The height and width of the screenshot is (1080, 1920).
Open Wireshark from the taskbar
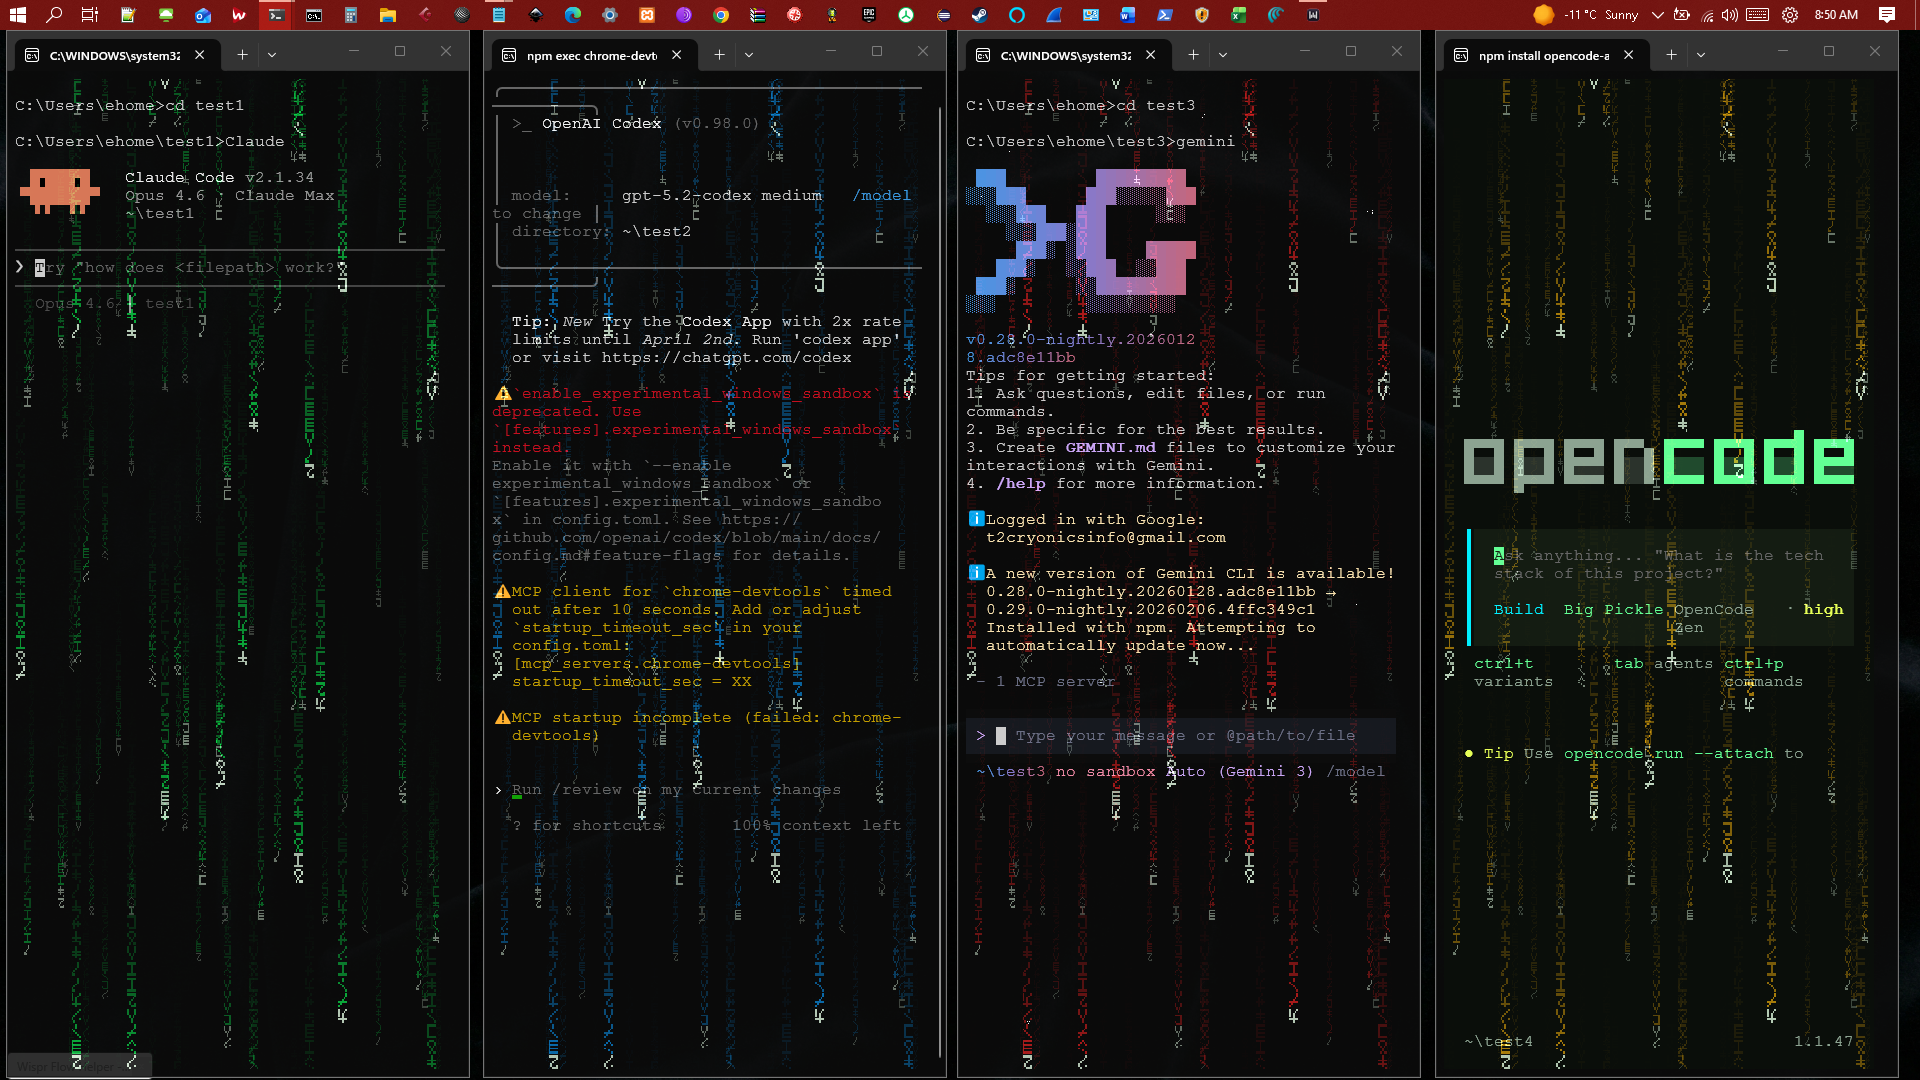pyautogui.click(x=1053, y=16)
